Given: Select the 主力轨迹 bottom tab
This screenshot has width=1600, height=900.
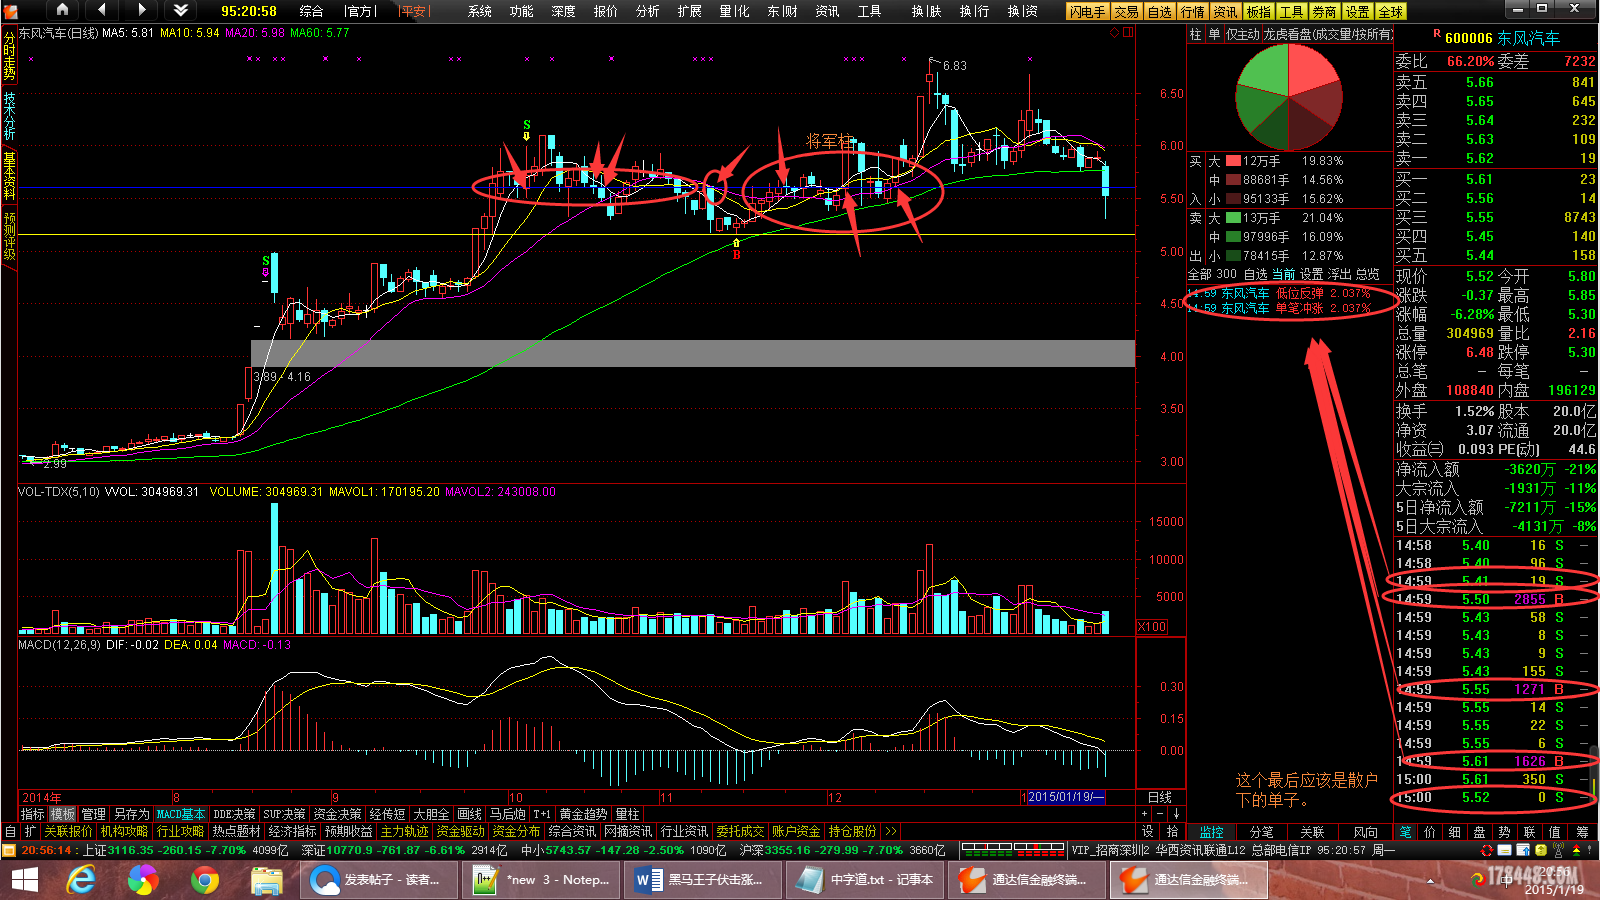Looking at the screenshot, I should (x=404, y=831).
